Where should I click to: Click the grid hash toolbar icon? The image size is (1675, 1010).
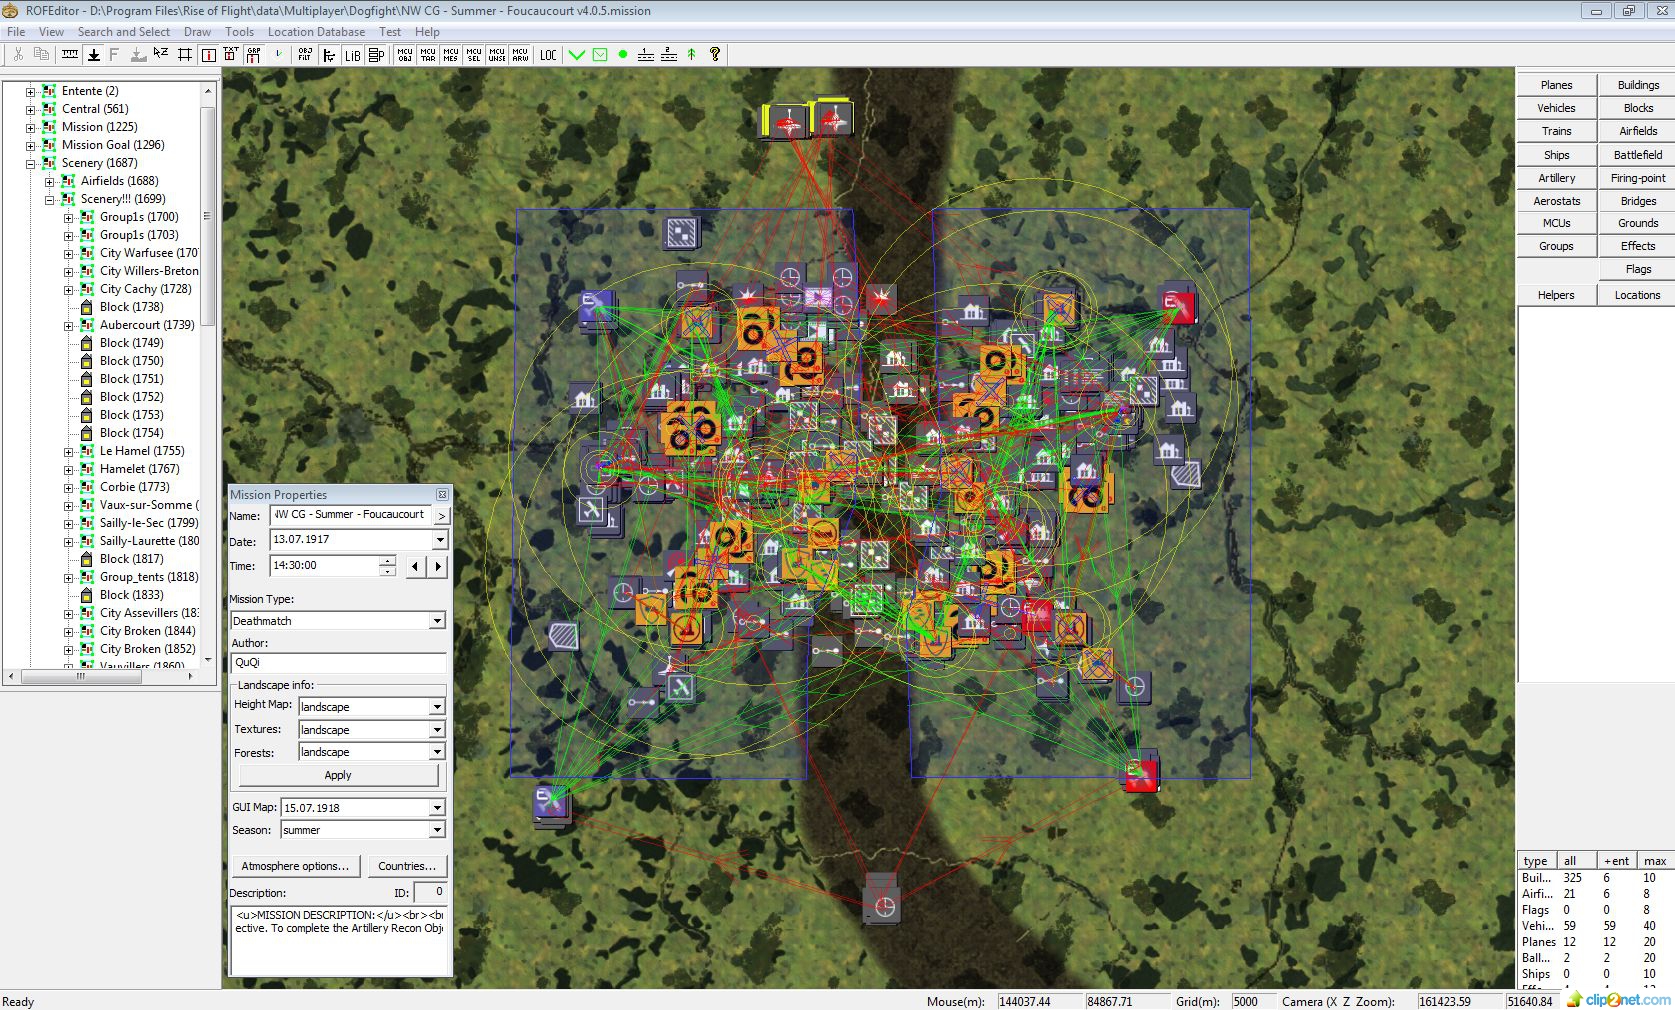coord(185,54)
